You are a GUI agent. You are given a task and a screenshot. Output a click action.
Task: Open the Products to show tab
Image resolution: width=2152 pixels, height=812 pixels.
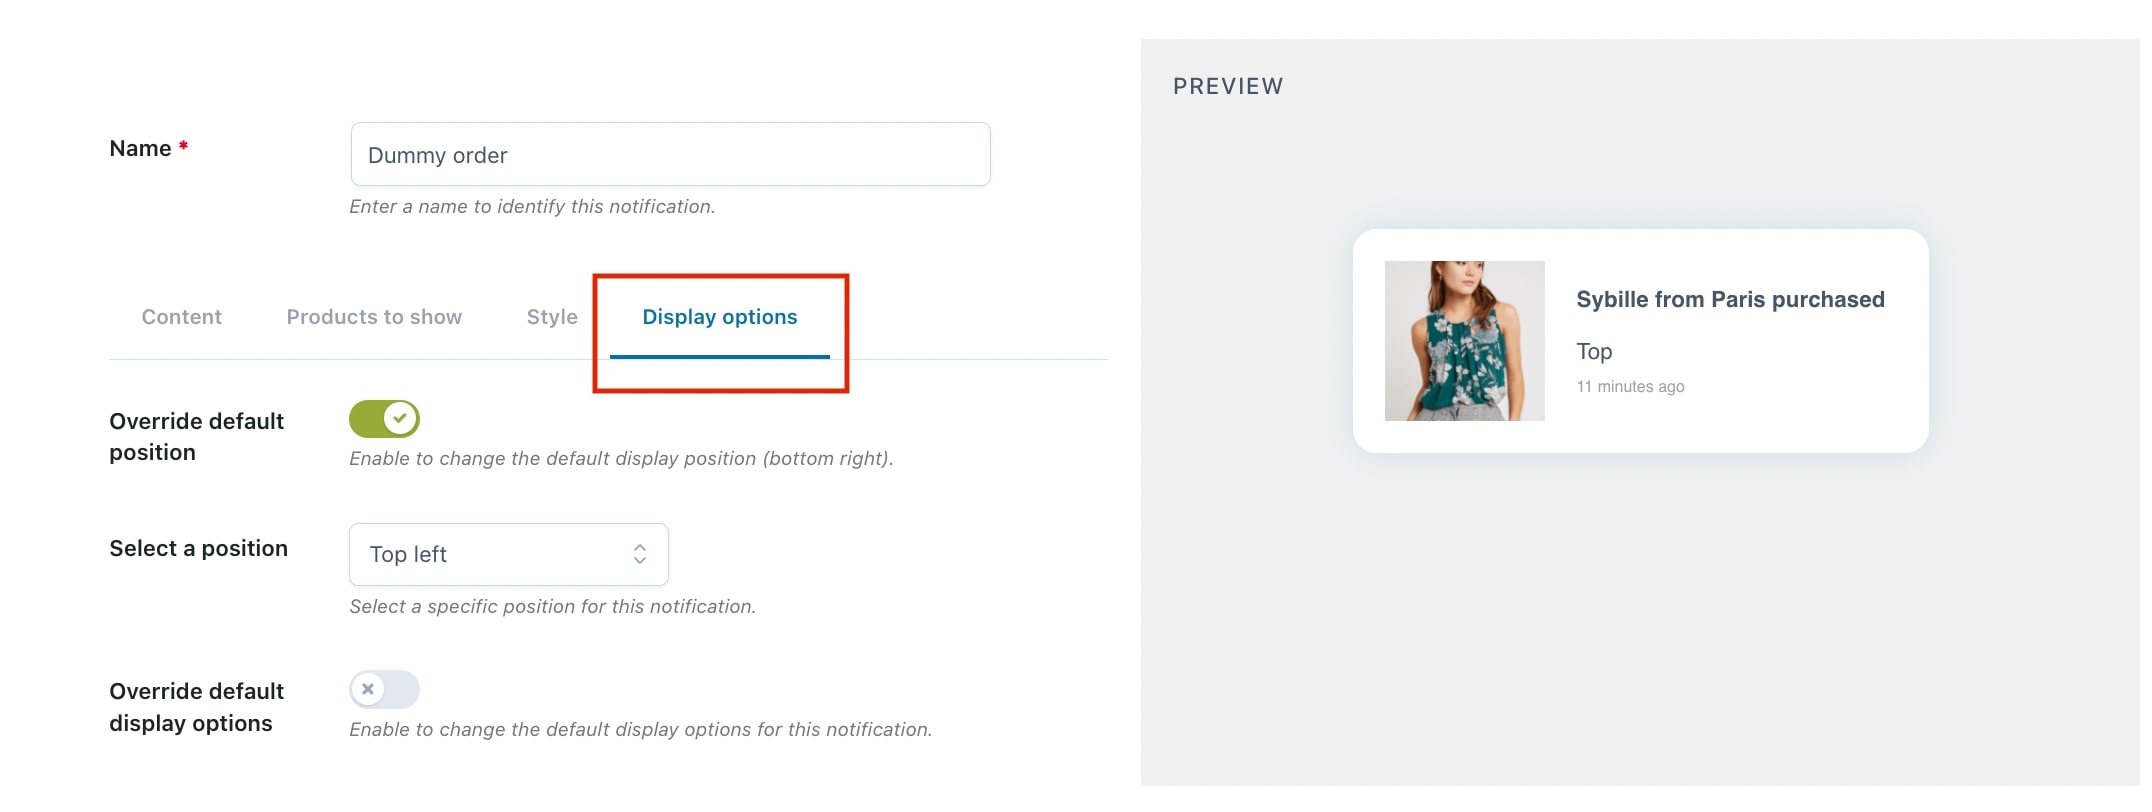click(x=374, y=317)
